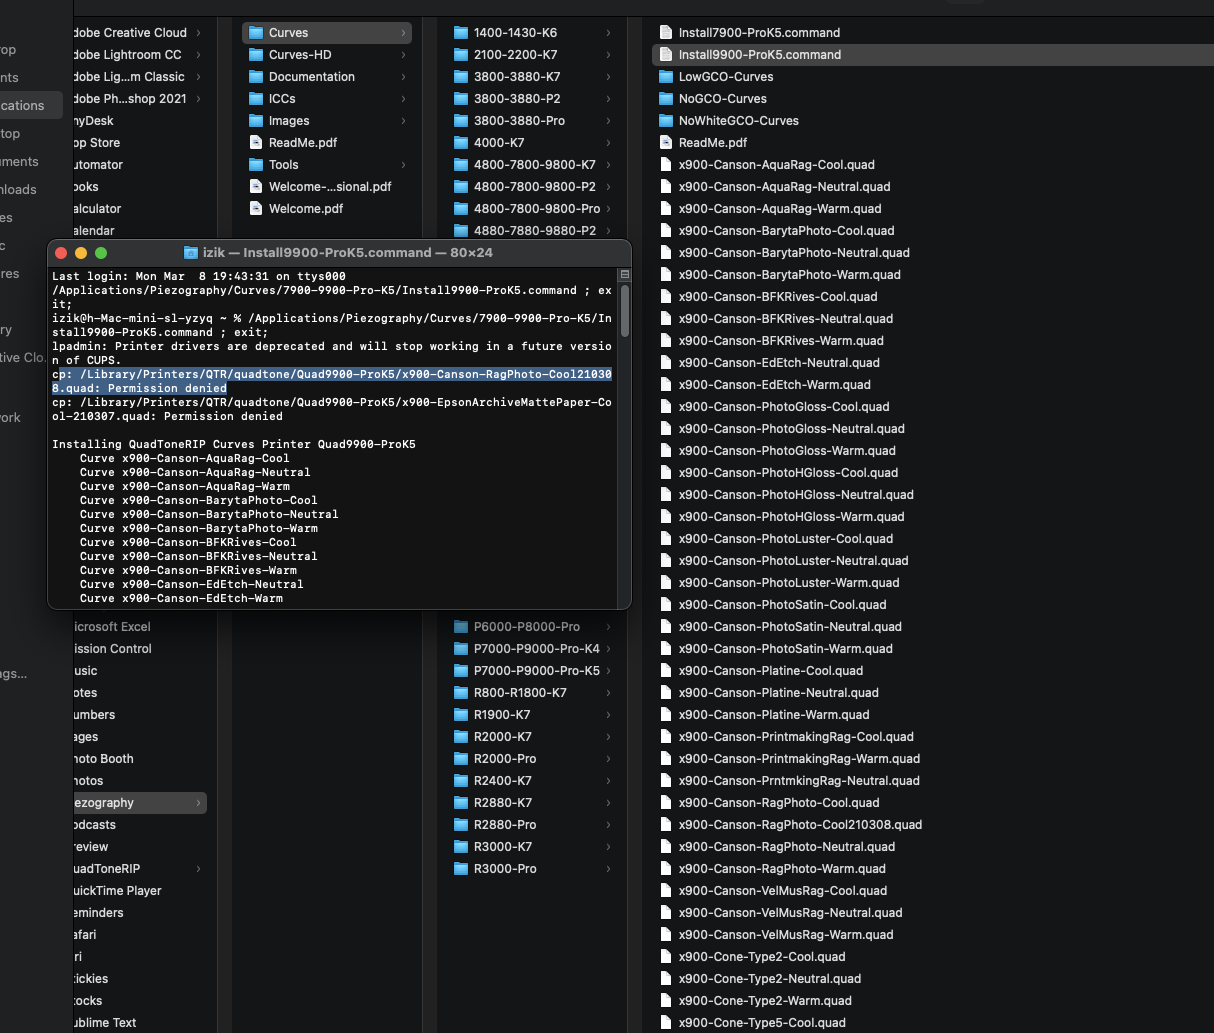
Task: Open QuadToneRIP in the Applications list
Action: (x=107, y=869)
